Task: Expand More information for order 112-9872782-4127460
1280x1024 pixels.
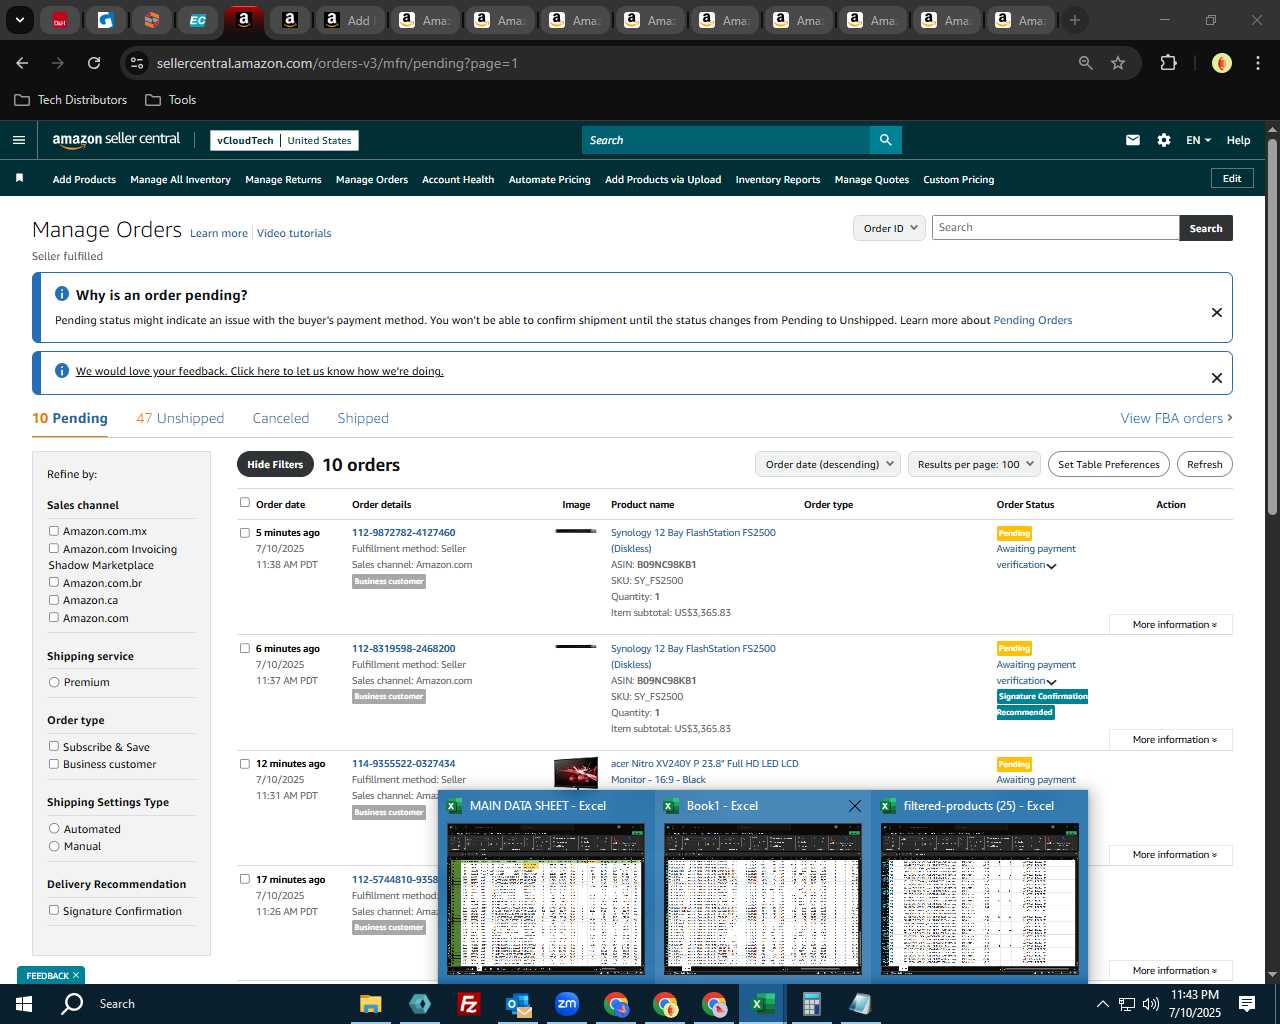Action: pyautogui.click(x=1170, y=625)
